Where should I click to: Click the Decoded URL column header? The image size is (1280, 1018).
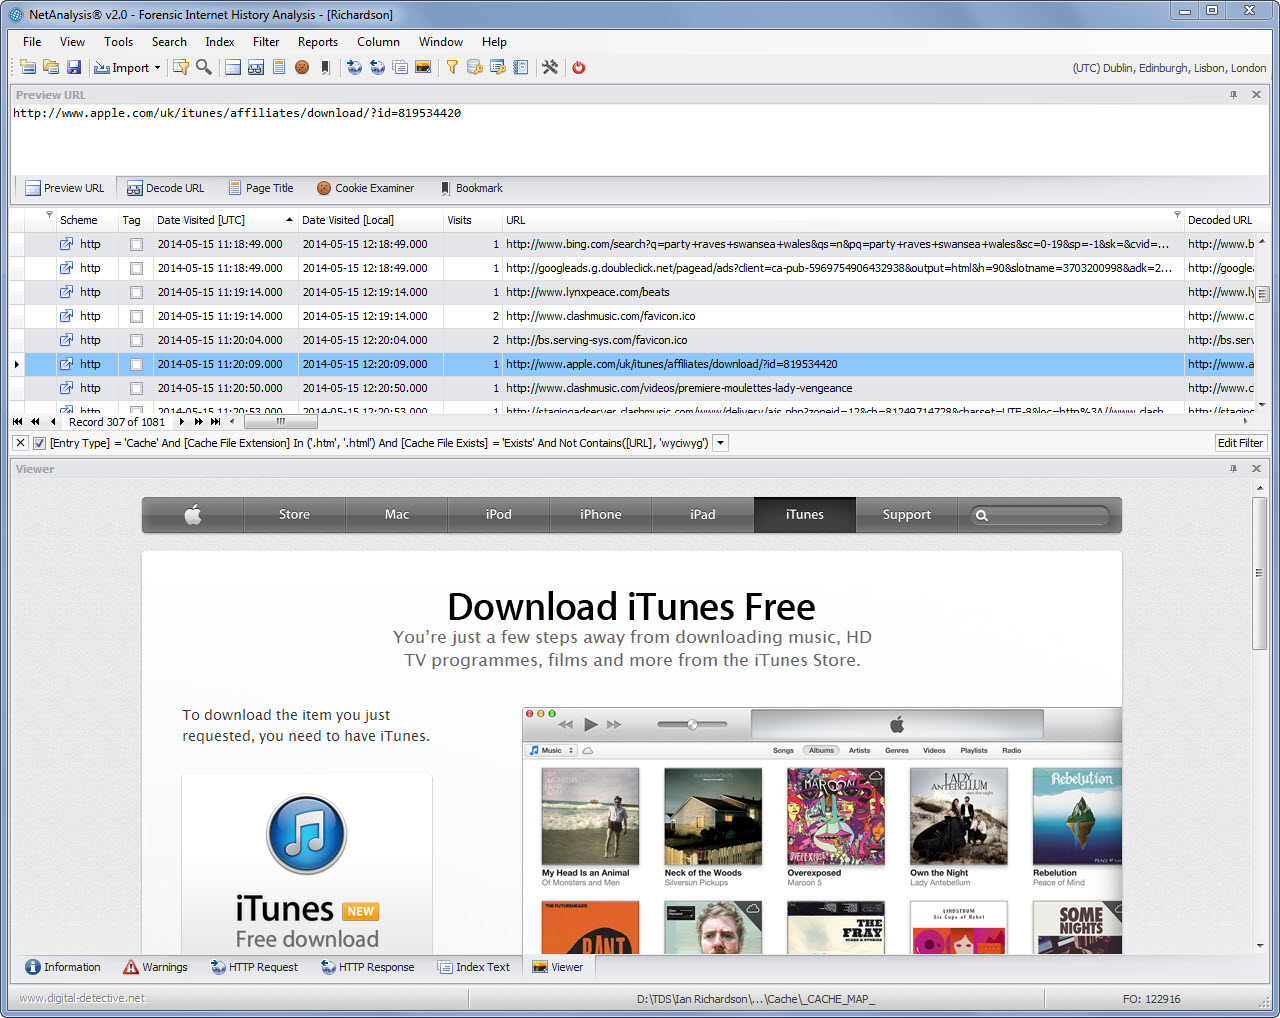(1220, 220)
